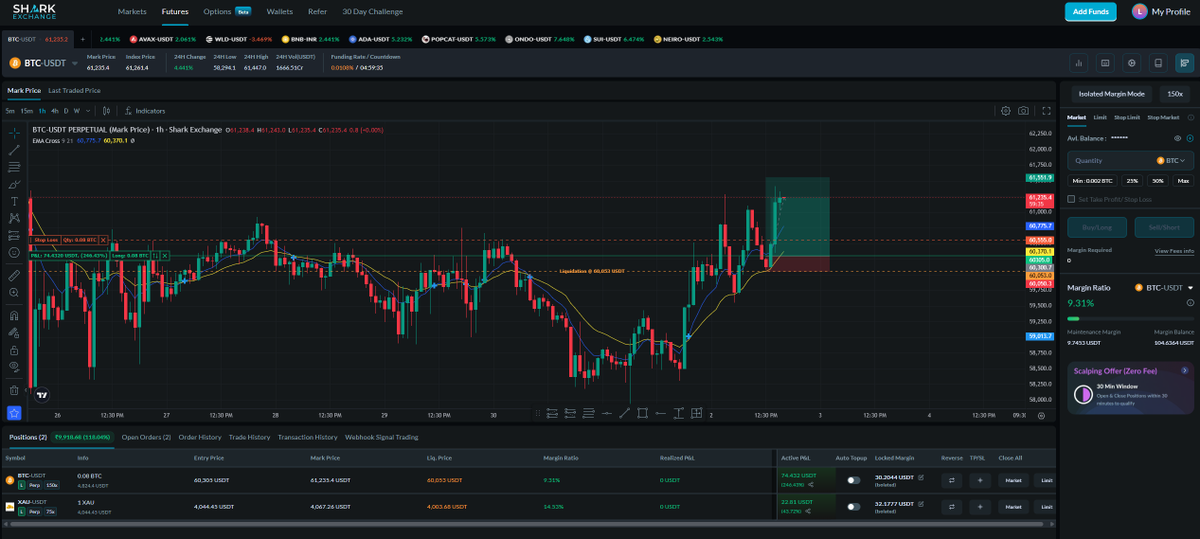The height and width of the screenshot is (539, 1200).
Task: Expand more timeframes dropdown arrow
Action: 86,111
